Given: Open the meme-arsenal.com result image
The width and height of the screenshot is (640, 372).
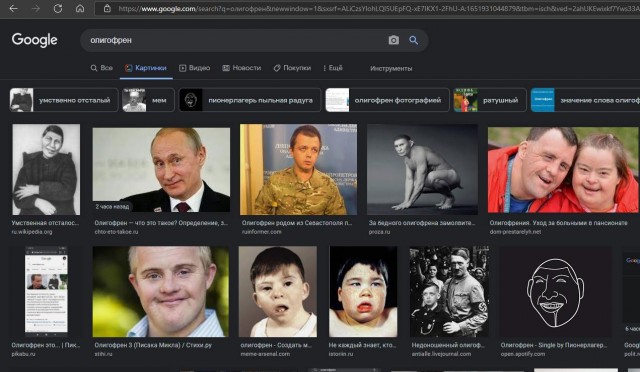Looking at the screenshot, I should pos(278,292).
